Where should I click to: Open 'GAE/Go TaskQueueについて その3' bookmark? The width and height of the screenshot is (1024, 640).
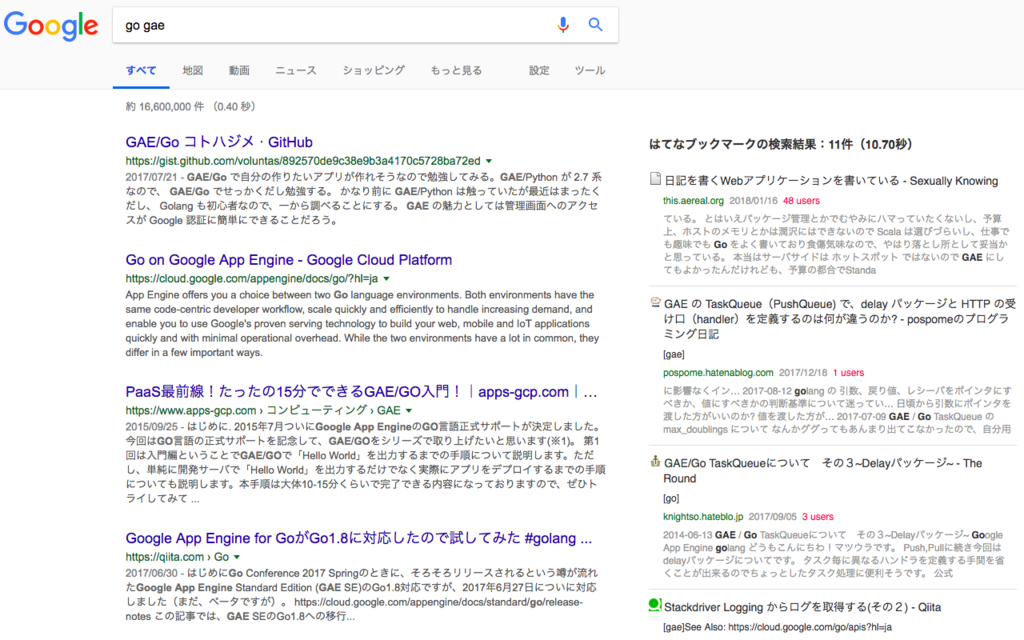(x=823, y=470)
